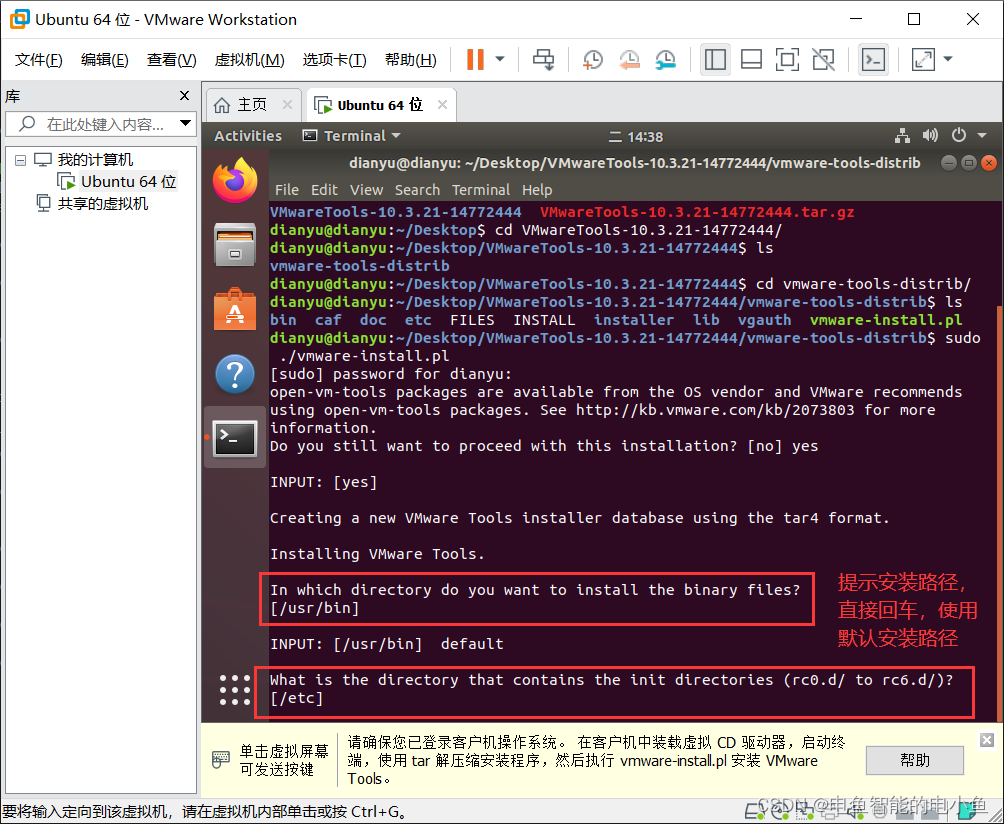Screen dimensions: 1004x824
Task: Minimize the terminal window
Action: tap(949, 163)
